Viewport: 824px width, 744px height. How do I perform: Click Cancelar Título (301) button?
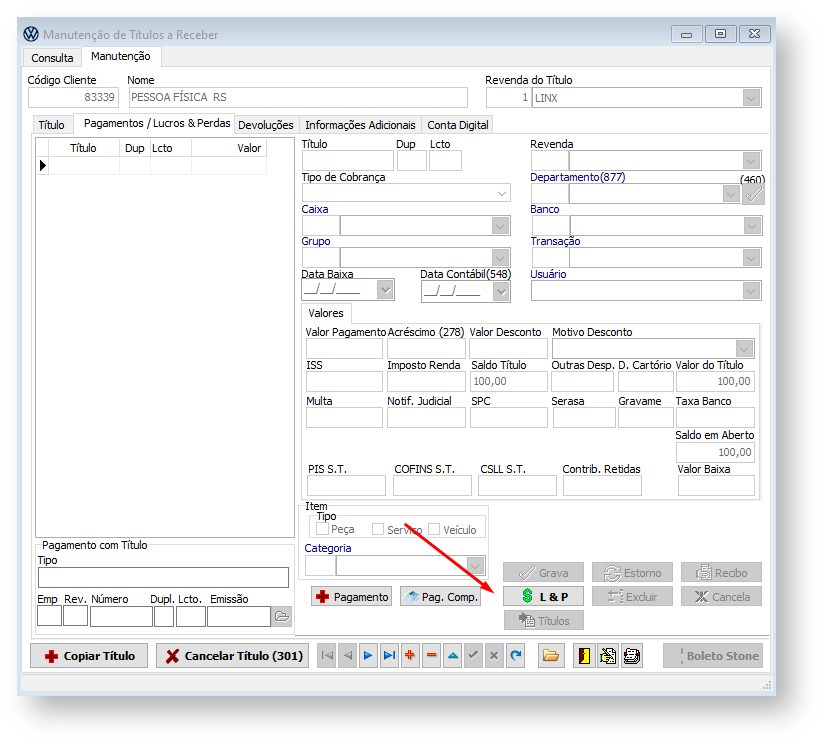[232, 656]
